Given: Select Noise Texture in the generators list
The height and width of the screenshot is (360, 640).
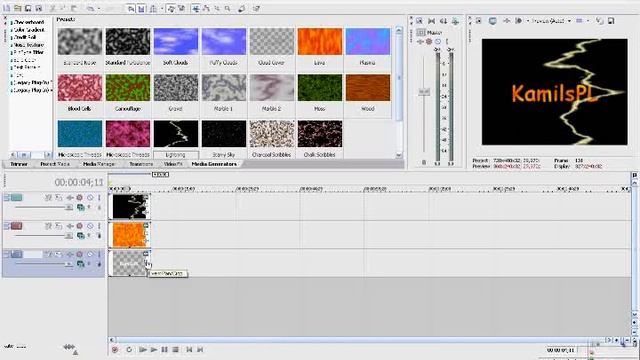Looking at the screenshot, I should click(29, 45).
